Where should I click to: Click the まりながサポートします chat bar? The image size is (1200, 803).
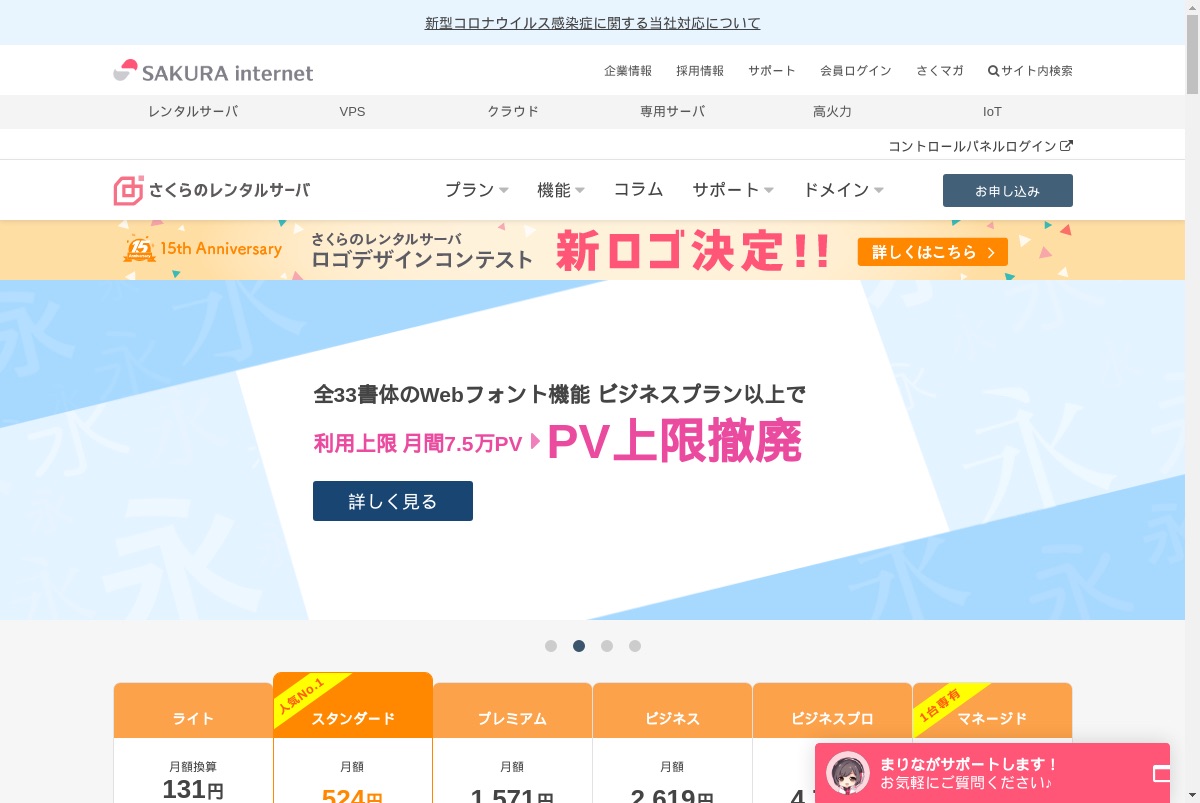[993, 773]
